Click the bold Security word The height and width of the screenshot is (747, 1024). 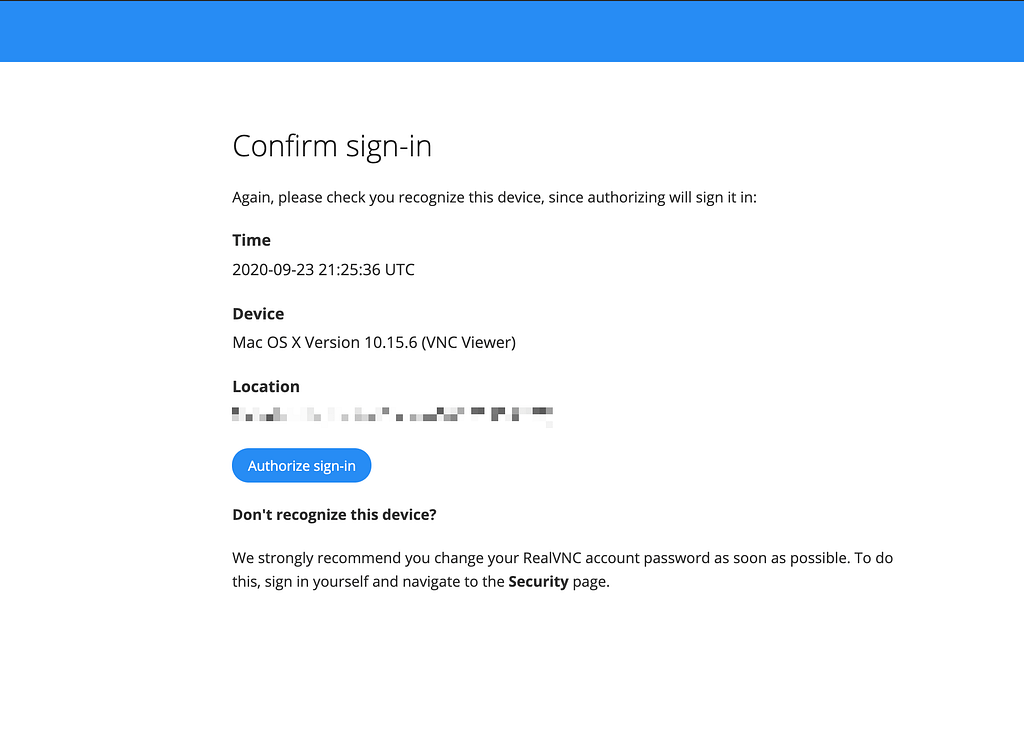point(538,582)
